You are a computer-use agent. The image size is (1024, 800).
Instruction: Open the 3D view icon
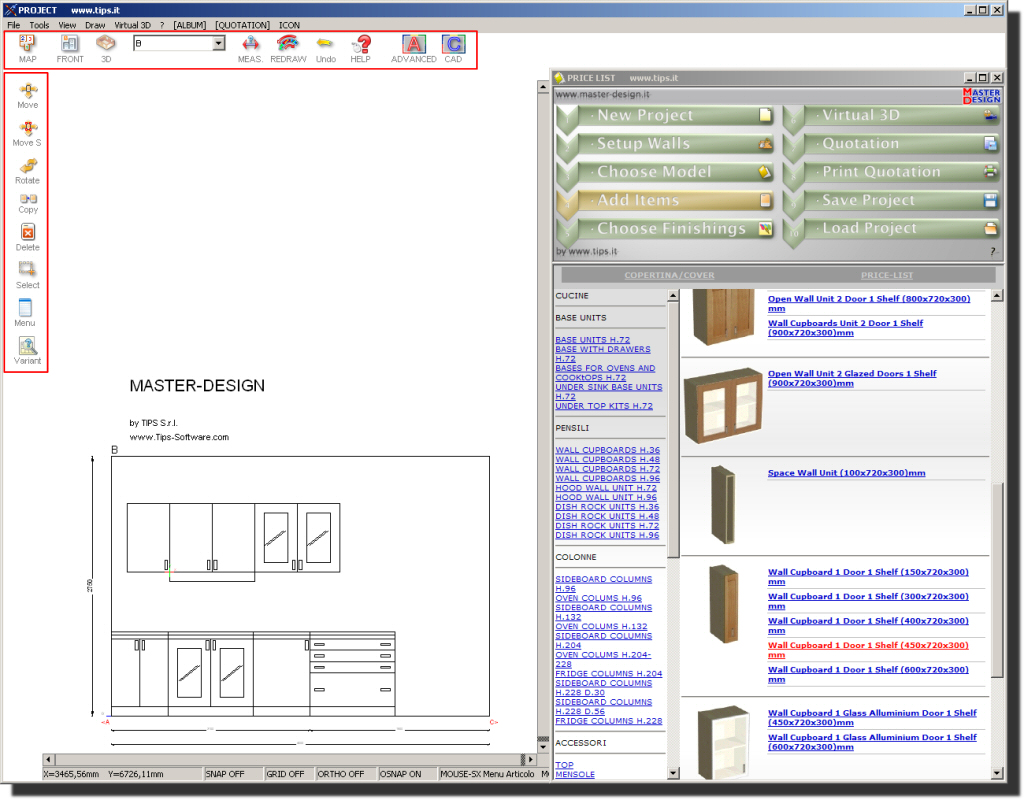106,48
